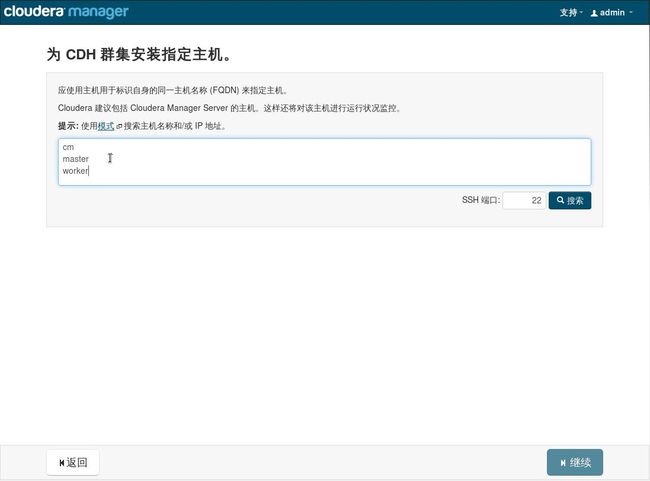
Task: Click the Cloudera Manager logo
Action: 66,11
